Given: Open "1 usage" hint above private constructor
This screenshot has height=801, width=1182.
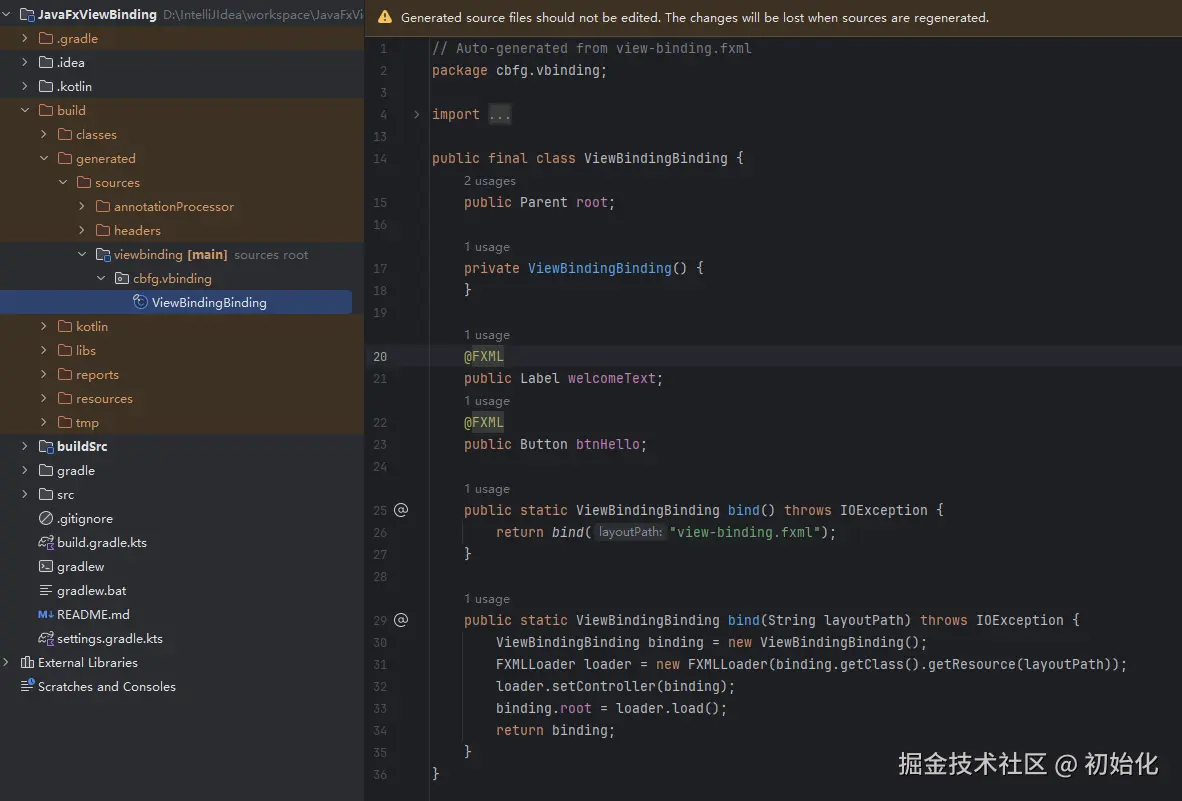Looking at the screenshot, I should [487, 247].
